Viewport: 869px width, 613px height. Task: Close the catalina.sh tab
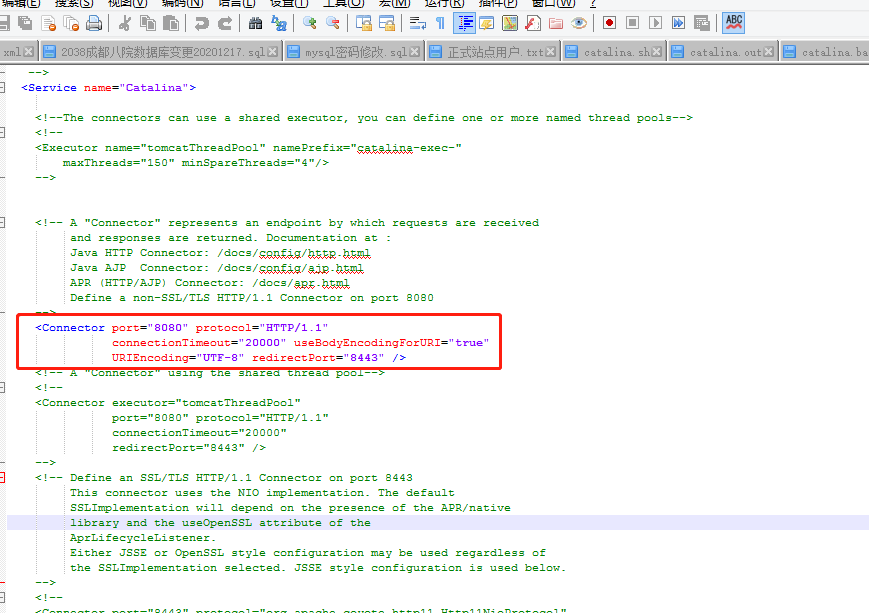point(657,52)
